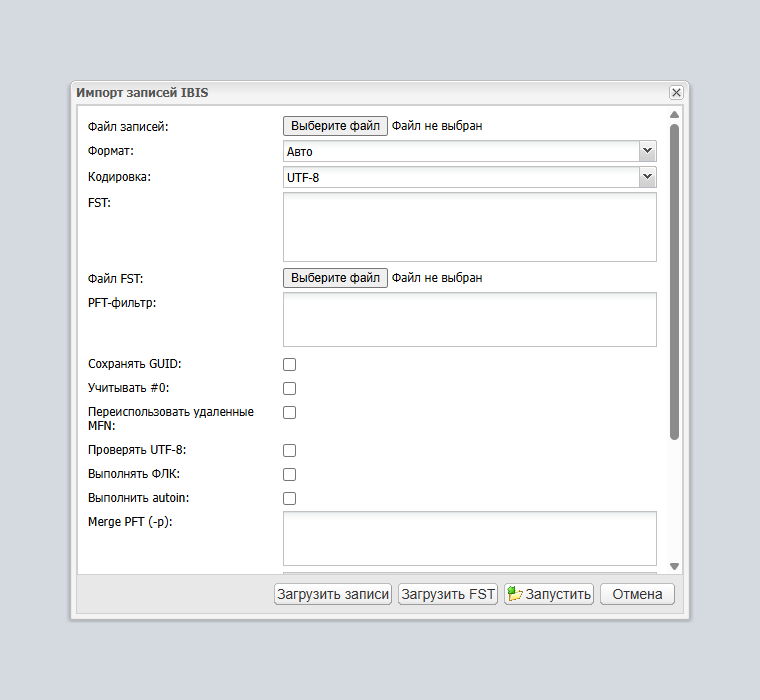
Task: Tick the Учитывать #0 checkbox
Action: point(289,388)
